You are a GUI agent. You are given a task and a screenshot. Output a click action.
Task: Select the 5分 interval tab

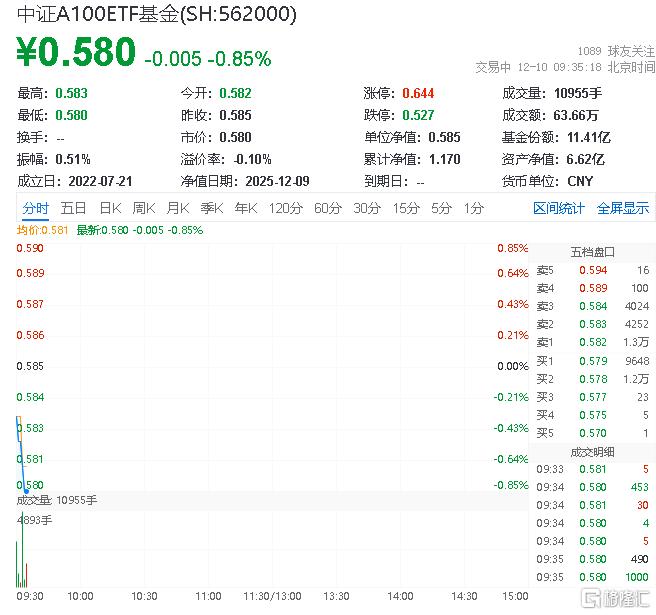click(x=441, y=208)
